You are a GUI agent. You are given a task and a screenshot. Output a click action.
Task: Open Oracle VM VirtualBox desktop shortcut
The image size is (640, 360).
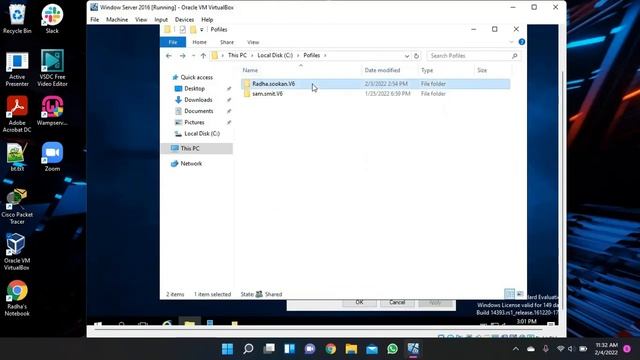point(17,252)
